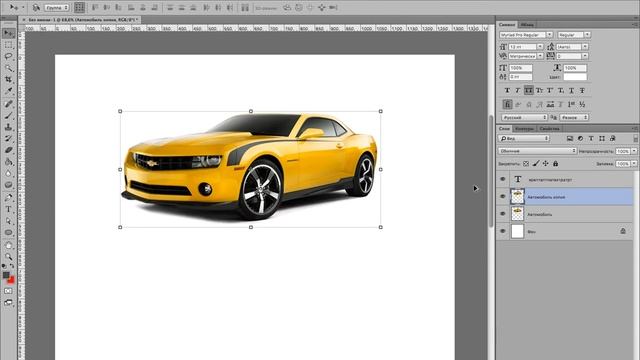Toggle Strikethrough in Character panel

[x=582, y=90]
